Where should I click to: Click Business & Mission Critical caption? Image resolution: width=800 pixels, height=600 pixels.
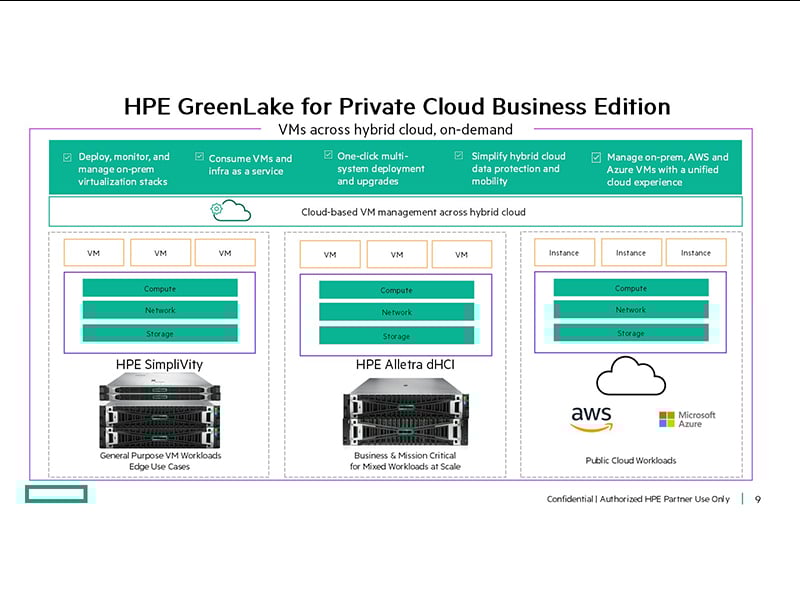click(405, 455)
